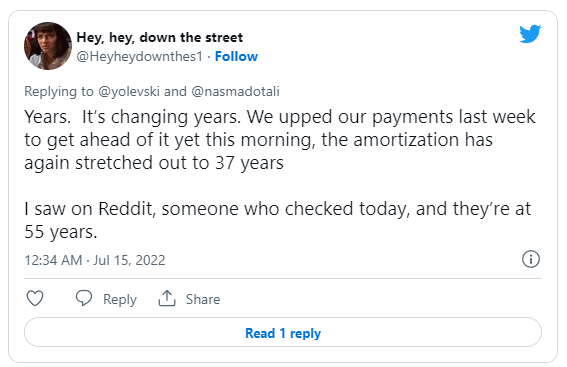Click the '55 years.' closing line
The width and height of the screenshot is (567, 367).
click(x=61, y=232)
